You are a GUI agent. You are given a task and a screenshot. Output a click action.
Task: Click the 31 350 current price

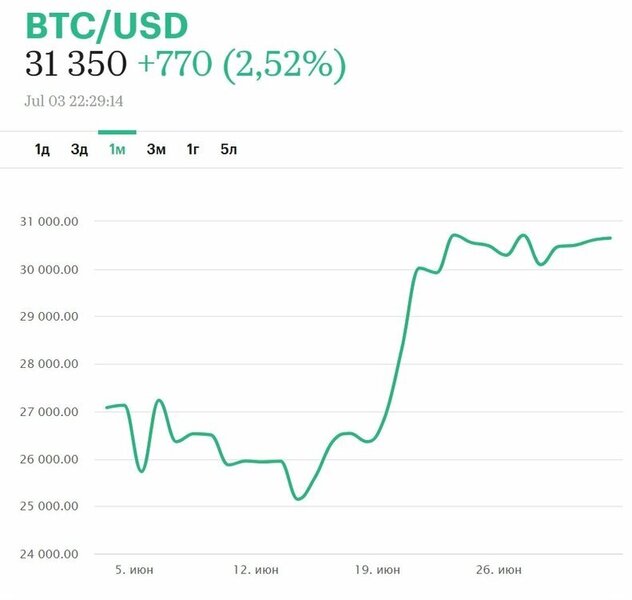point(75,66)
